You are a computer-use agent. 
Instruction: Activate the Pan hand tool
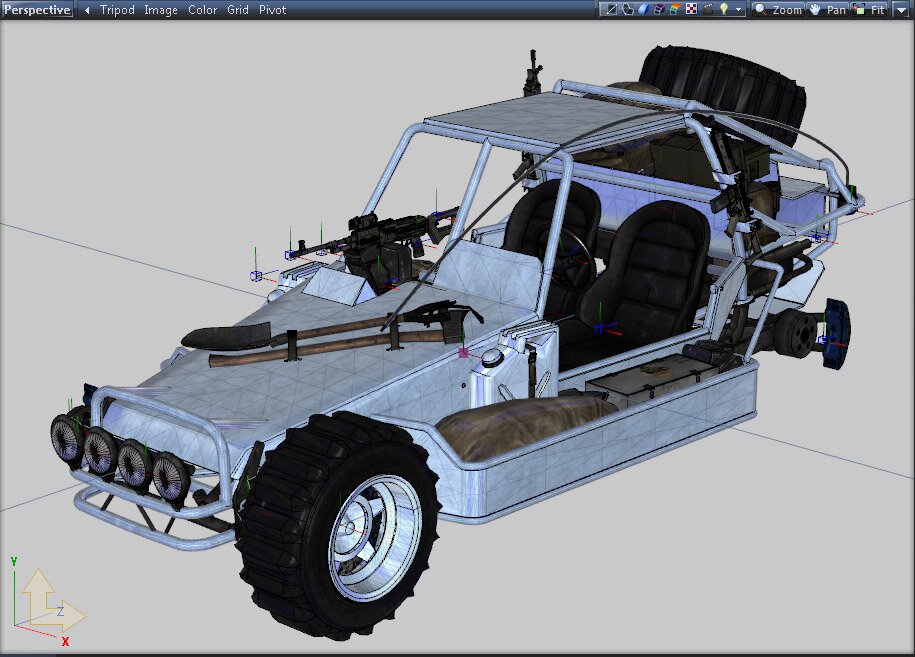coord(827,10)
